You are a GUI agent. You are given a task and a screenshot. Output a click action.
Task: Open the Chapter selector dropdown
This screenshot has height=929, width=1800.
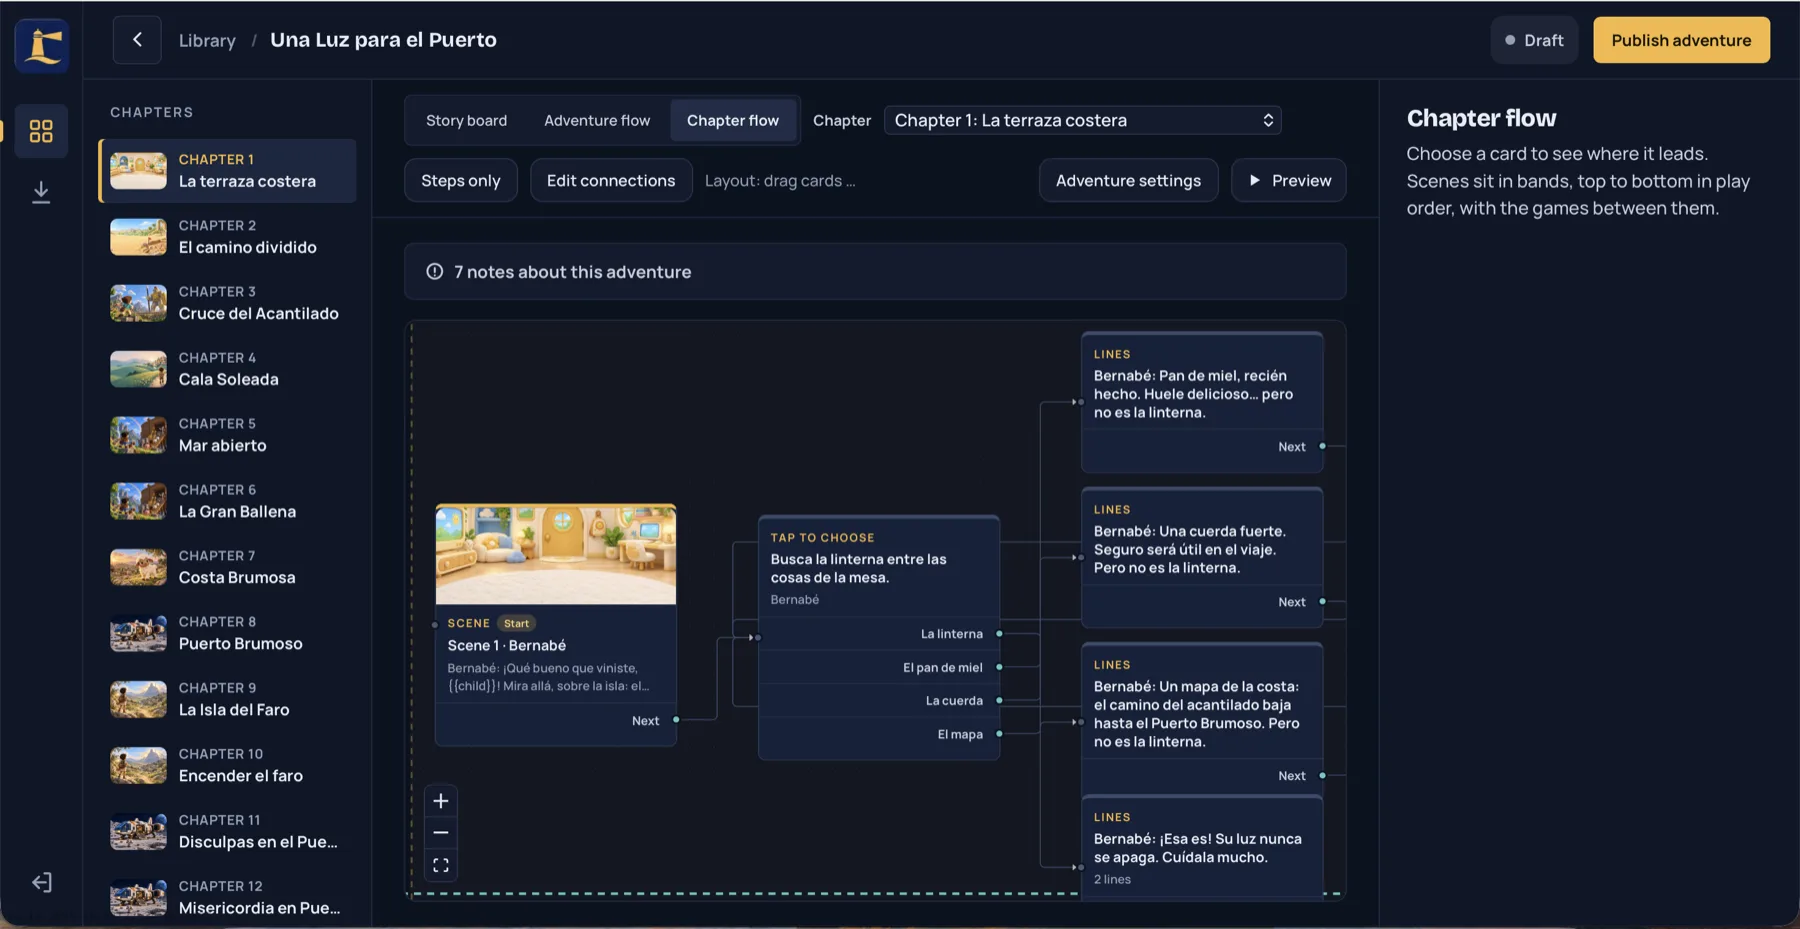point(1082,120)
